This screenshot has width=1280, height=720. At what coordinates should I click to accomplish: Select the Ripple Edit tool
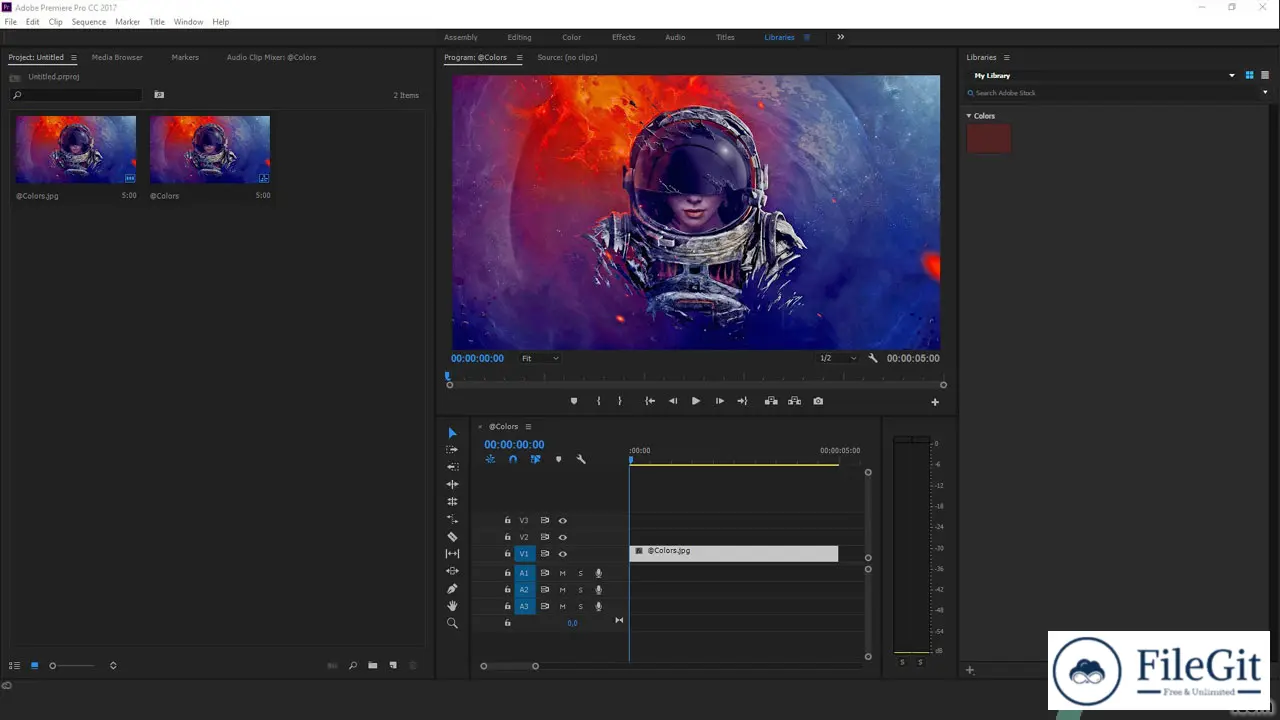(x=452, y=484)
